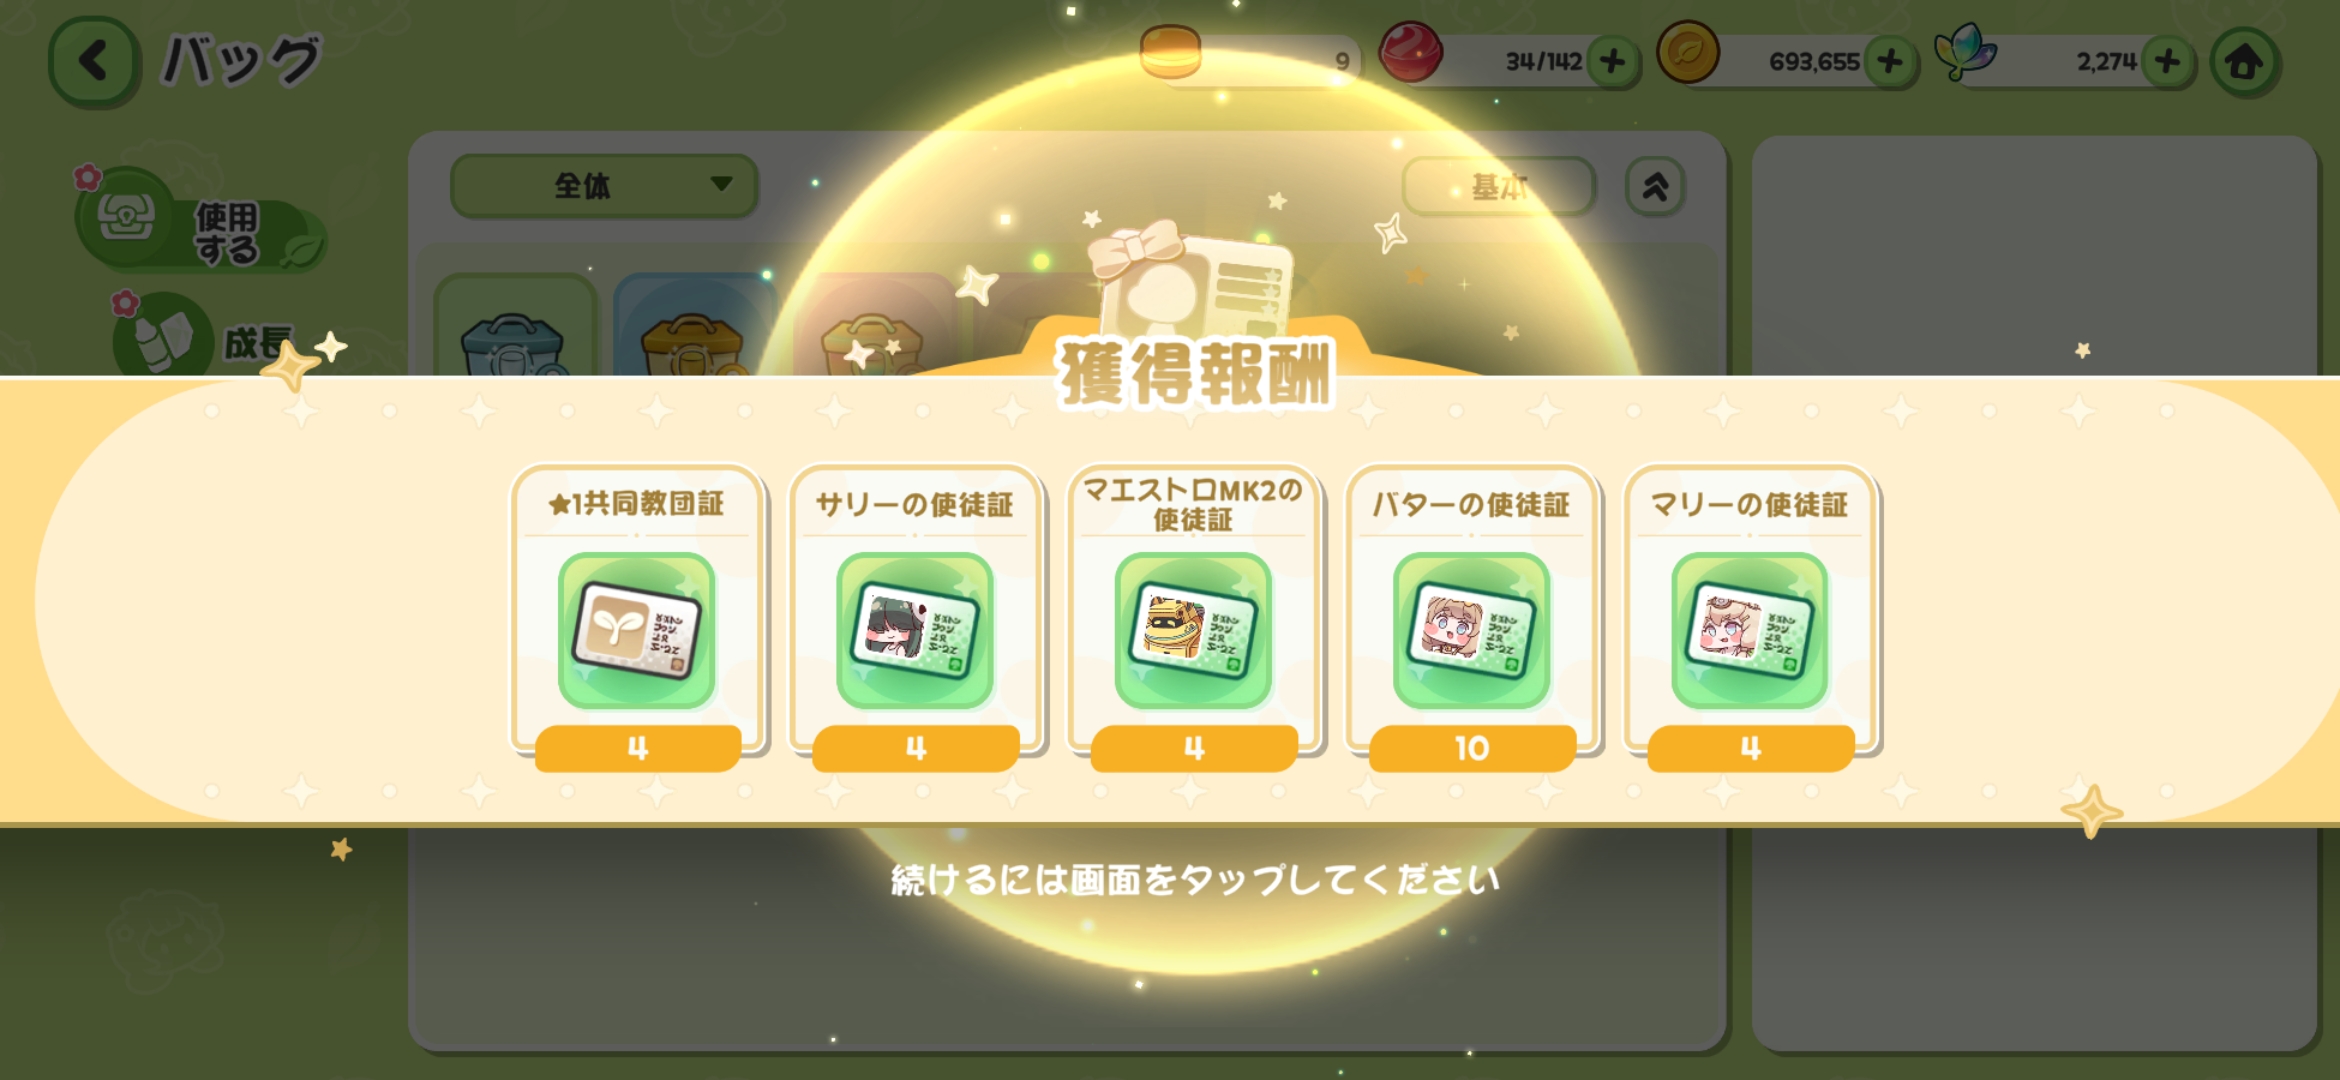Add more gold coins
Screen dimensions: 2340x1080
point(1890,62)
